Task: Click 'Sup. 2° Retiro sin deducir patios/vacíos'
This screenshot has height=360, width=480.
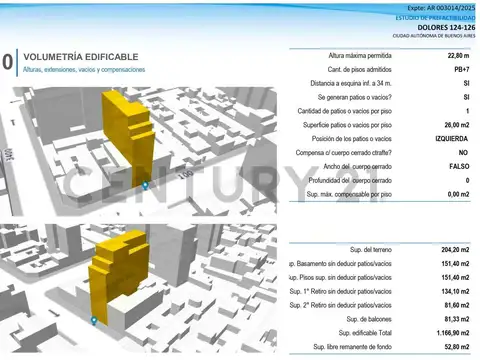Action: [x=341, y=305]
